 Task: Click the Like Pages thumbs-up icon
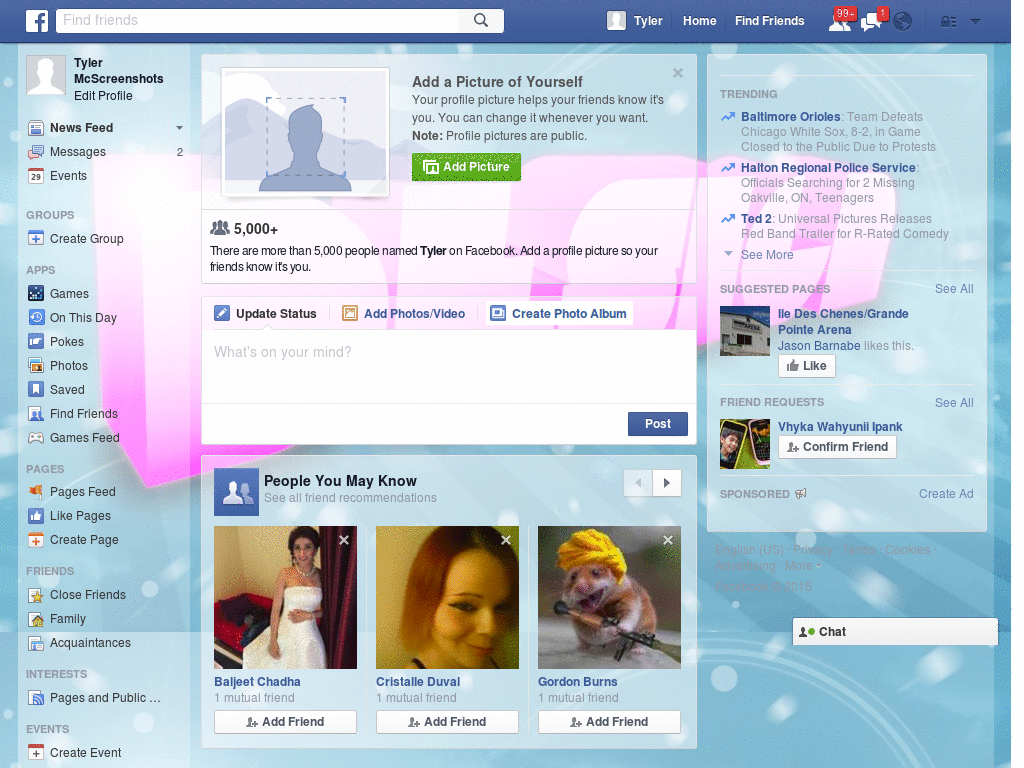point(36,516)
